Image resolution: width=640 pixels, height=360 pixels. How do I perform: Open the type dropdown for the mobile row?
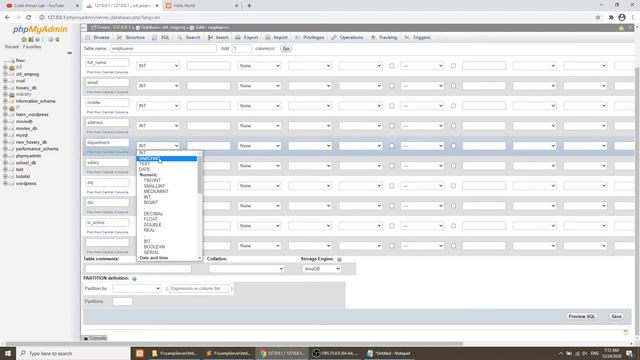point(158,106)
